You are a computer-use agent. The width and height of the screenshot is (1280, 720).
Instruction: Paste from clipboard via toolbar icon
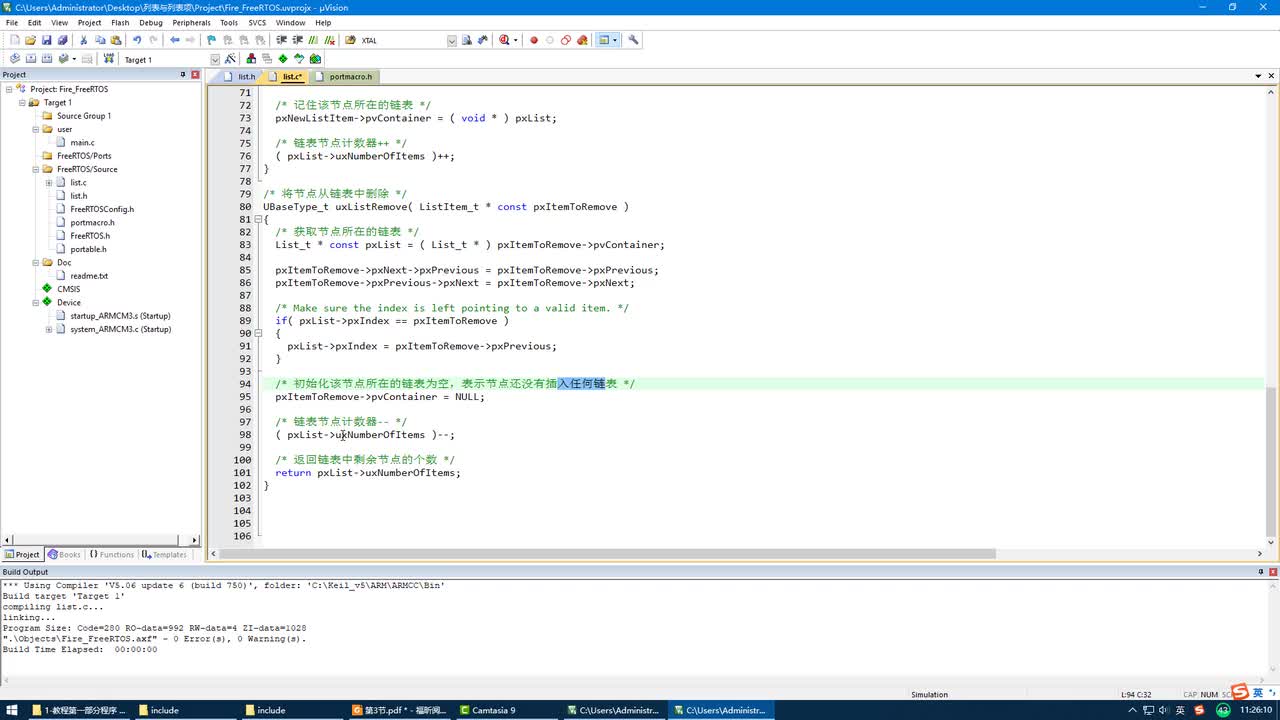pos(116,40)
